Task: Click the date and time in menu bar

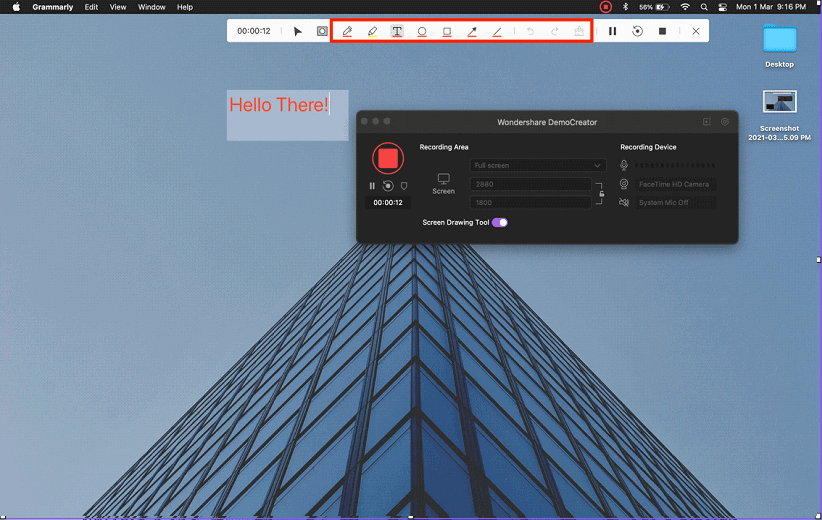Action: click(771, 7)
